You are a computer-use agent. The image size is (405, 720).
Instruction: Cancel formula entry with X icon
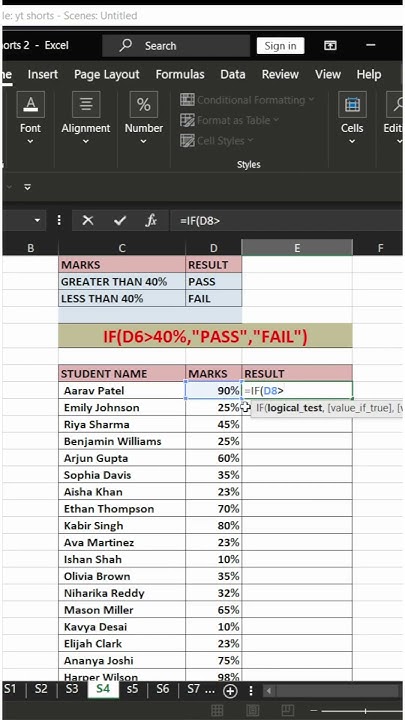pos(88,221)
